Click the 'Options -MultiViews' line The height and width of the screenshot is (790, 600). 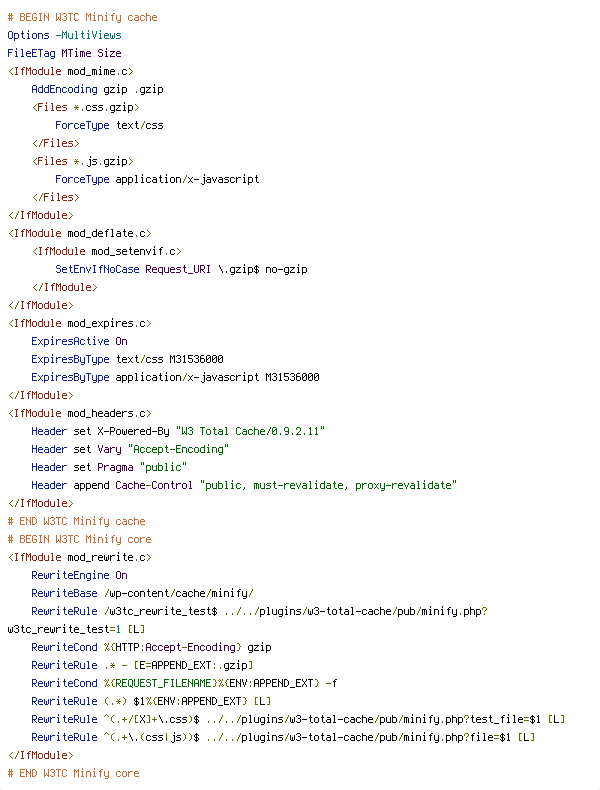(64, 35)
